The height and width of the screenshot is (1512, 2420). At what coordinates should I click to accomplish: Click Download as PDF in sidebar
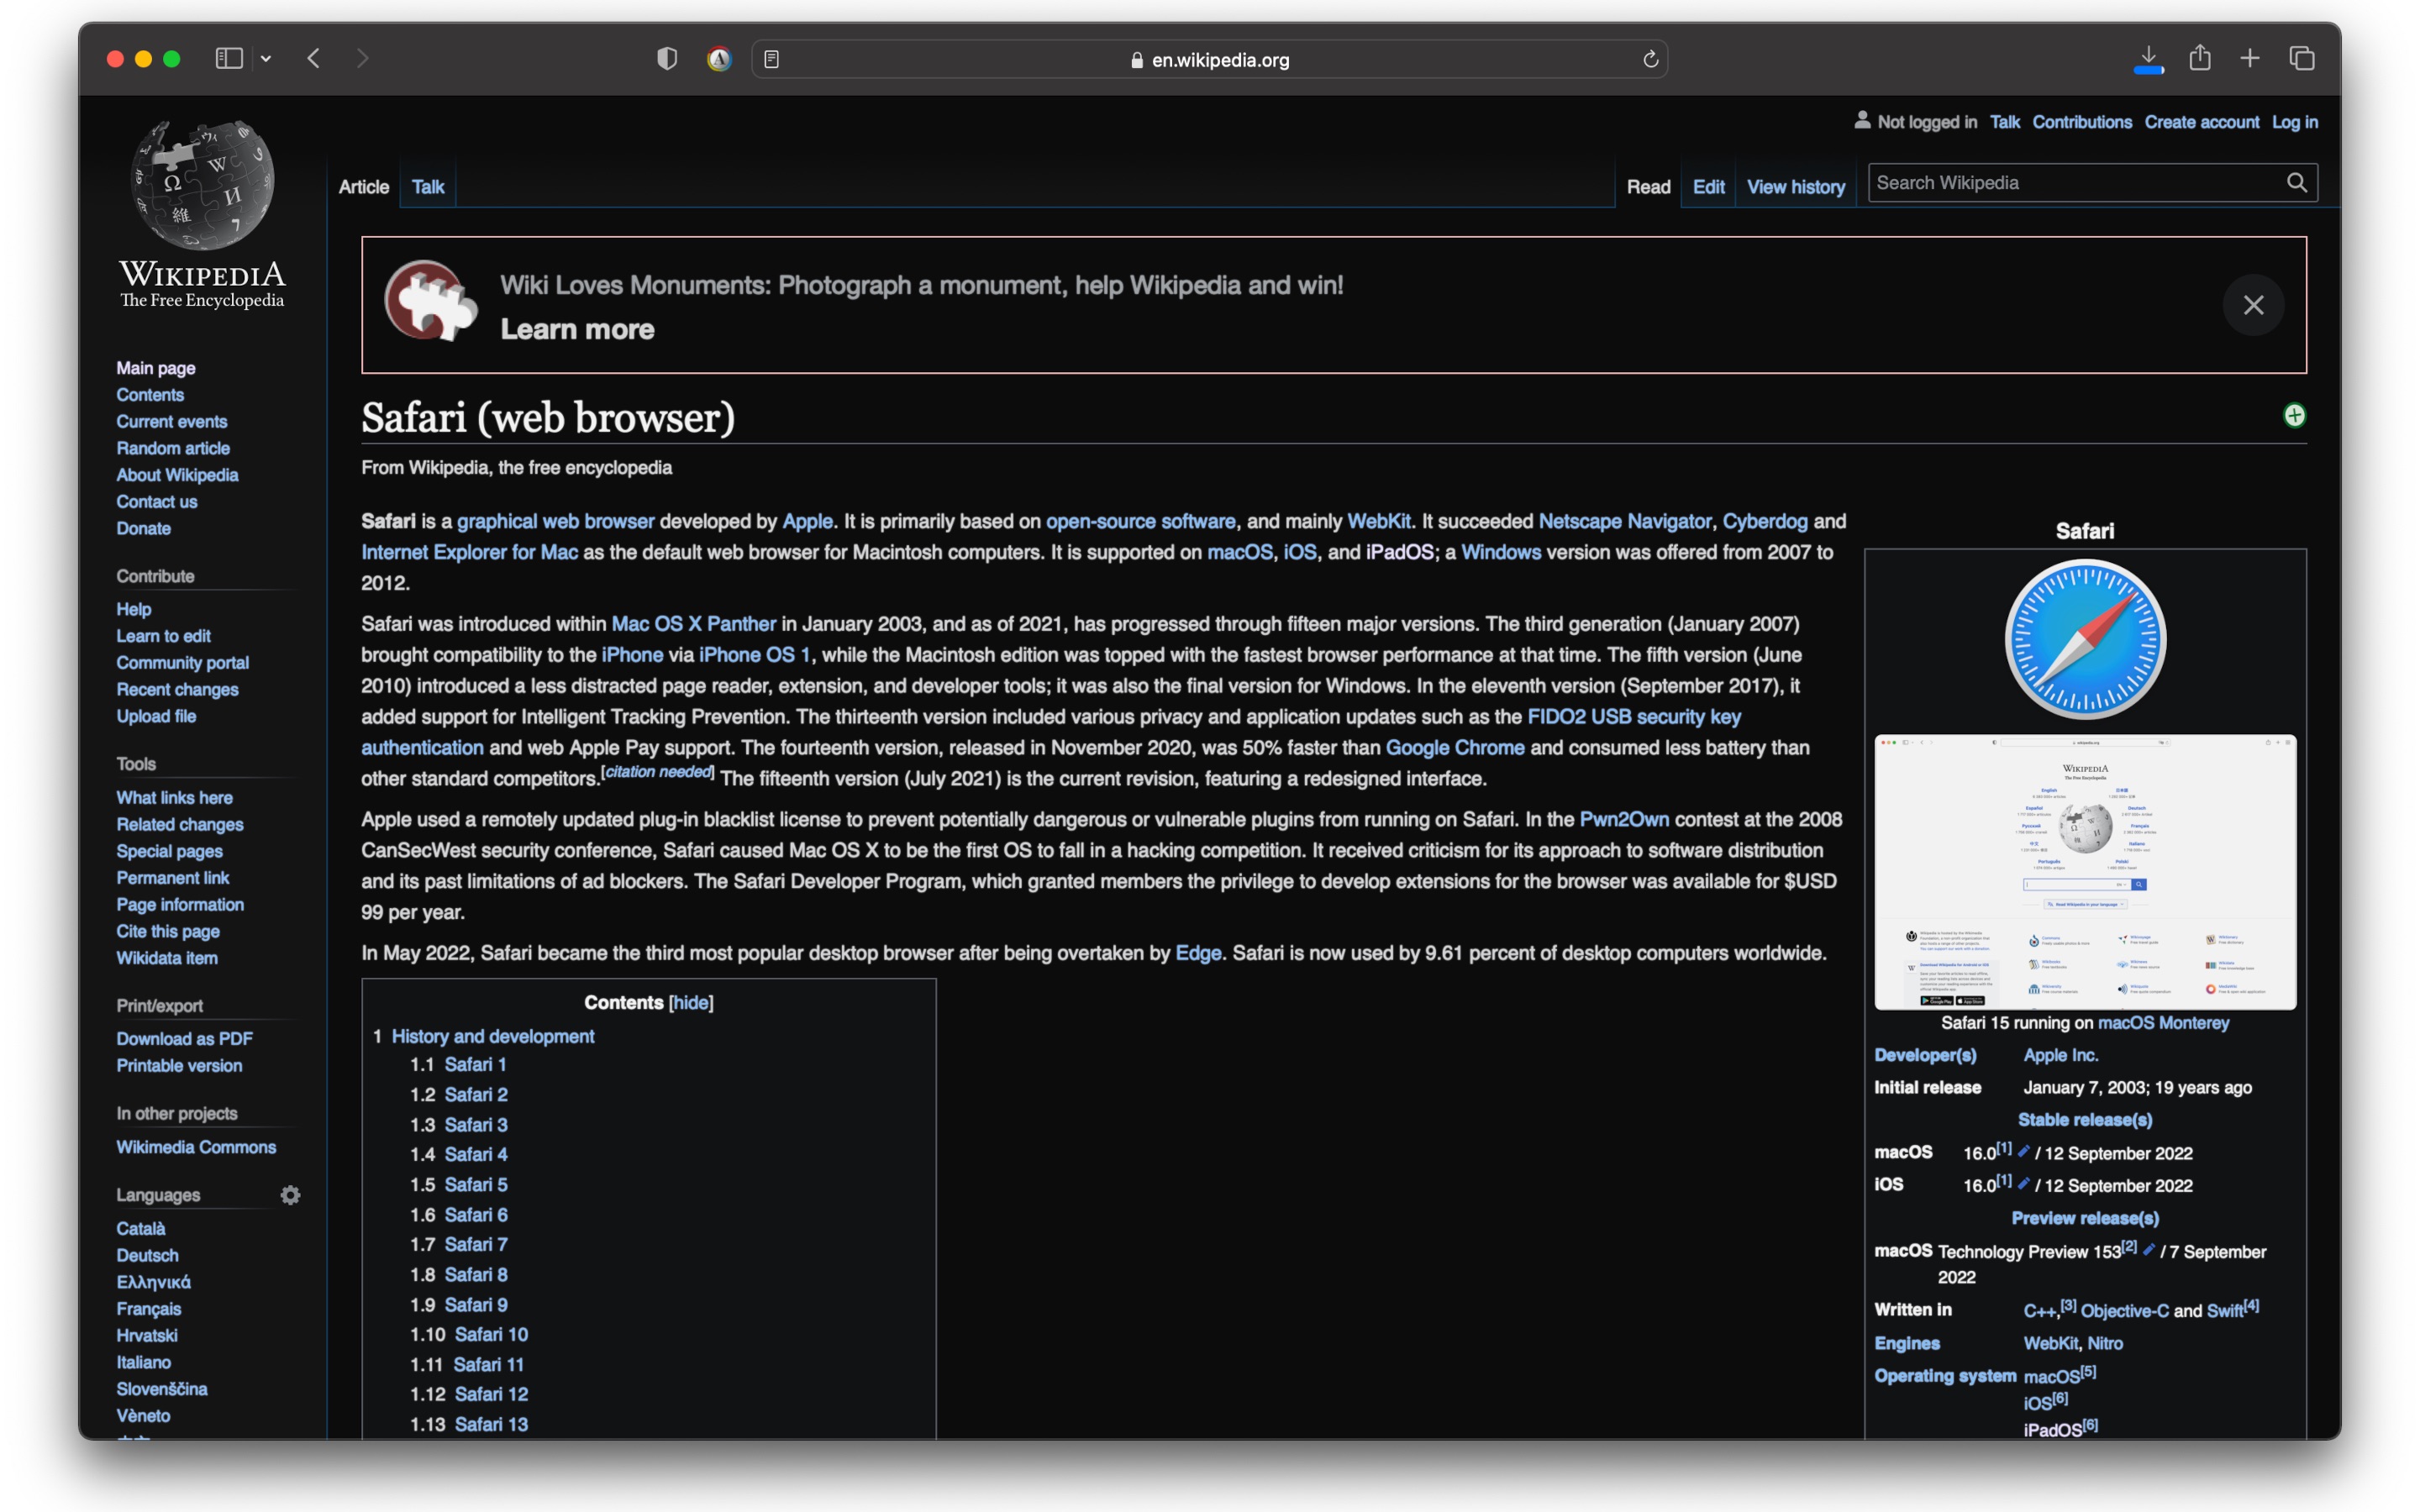[184, 1039]
